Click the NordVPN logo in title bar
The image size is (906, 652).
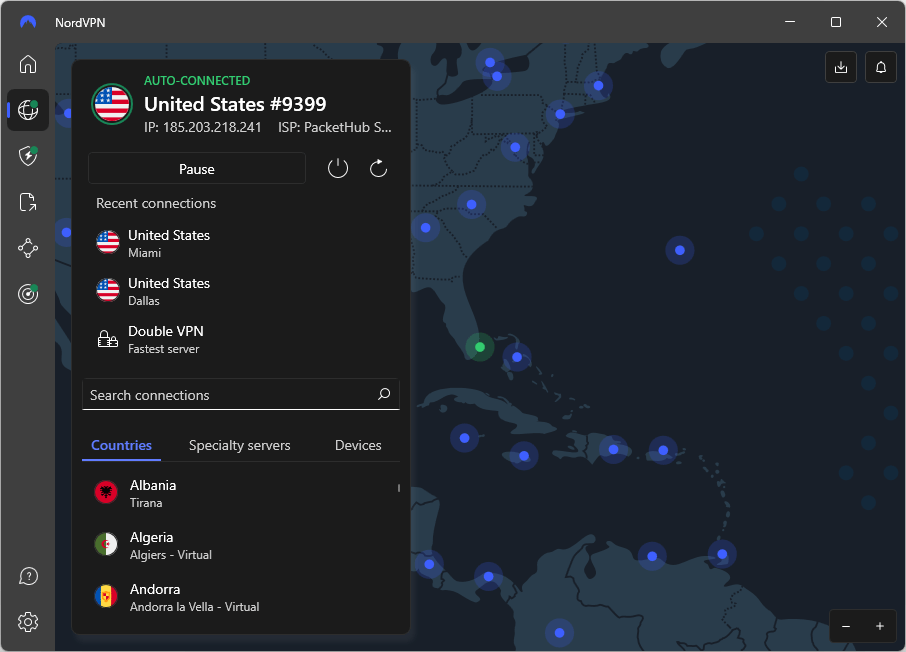28,22
